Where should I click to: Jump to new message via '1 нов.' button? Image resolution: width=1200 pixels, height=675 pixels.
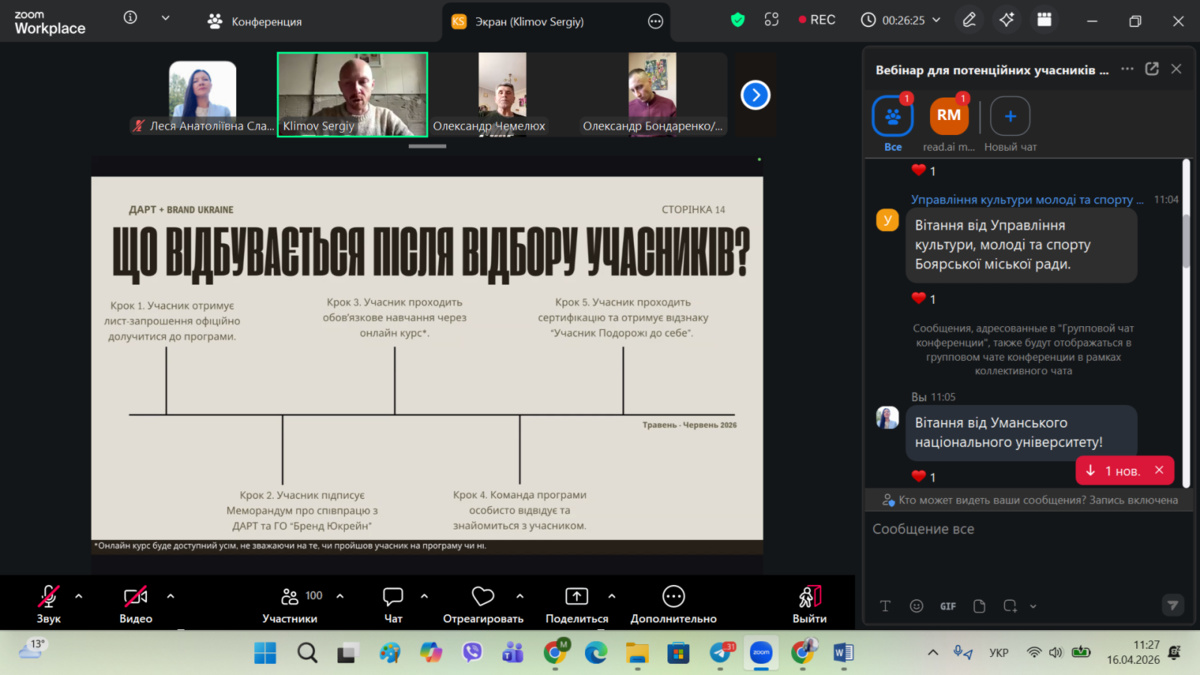click(1112, 470)
